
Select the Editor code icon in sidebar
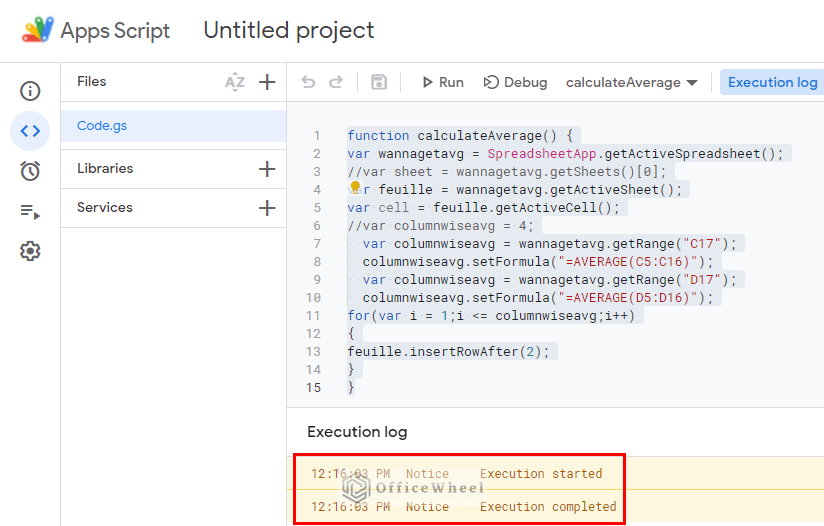[x=30, y=130]
